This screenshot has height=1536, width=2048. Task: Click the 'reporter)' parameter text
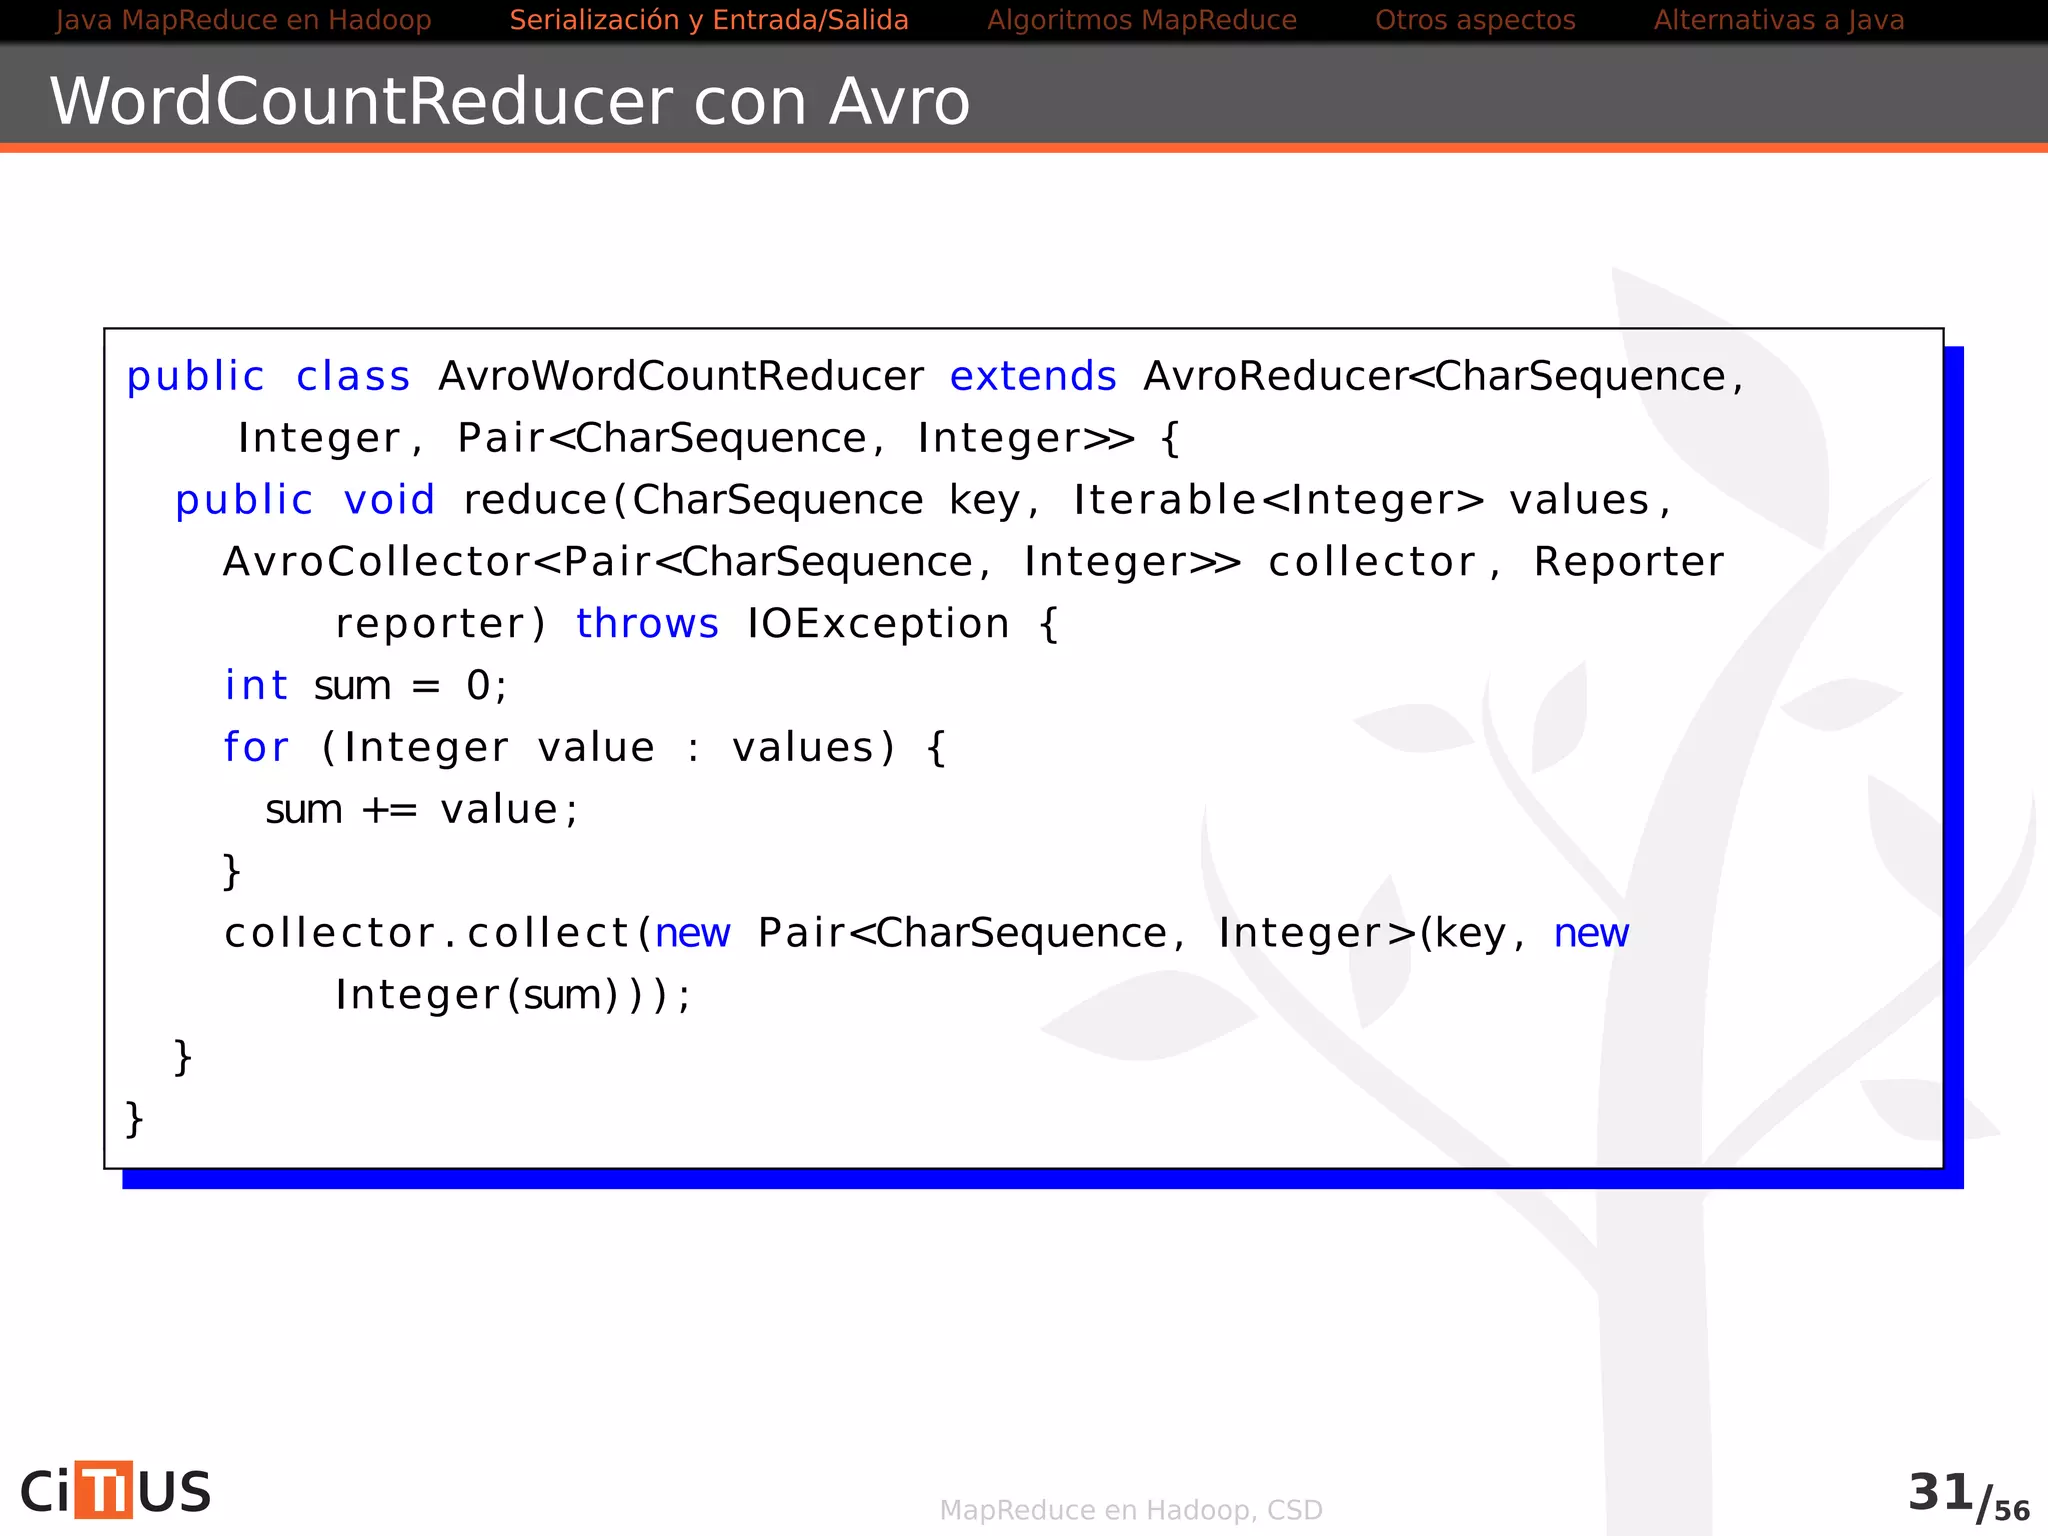pos(441,624)
